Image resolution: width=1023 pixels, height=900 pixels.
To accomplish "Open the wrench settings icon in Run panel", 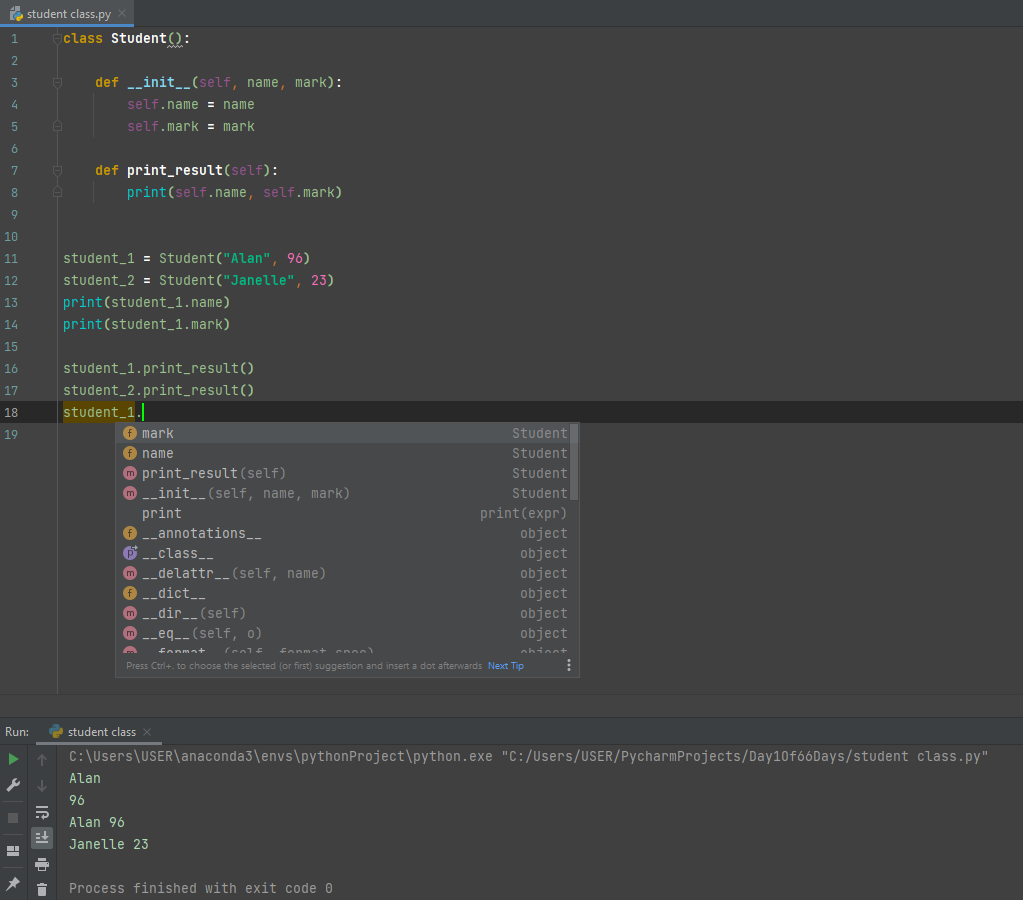I will (x=13, y=785).
